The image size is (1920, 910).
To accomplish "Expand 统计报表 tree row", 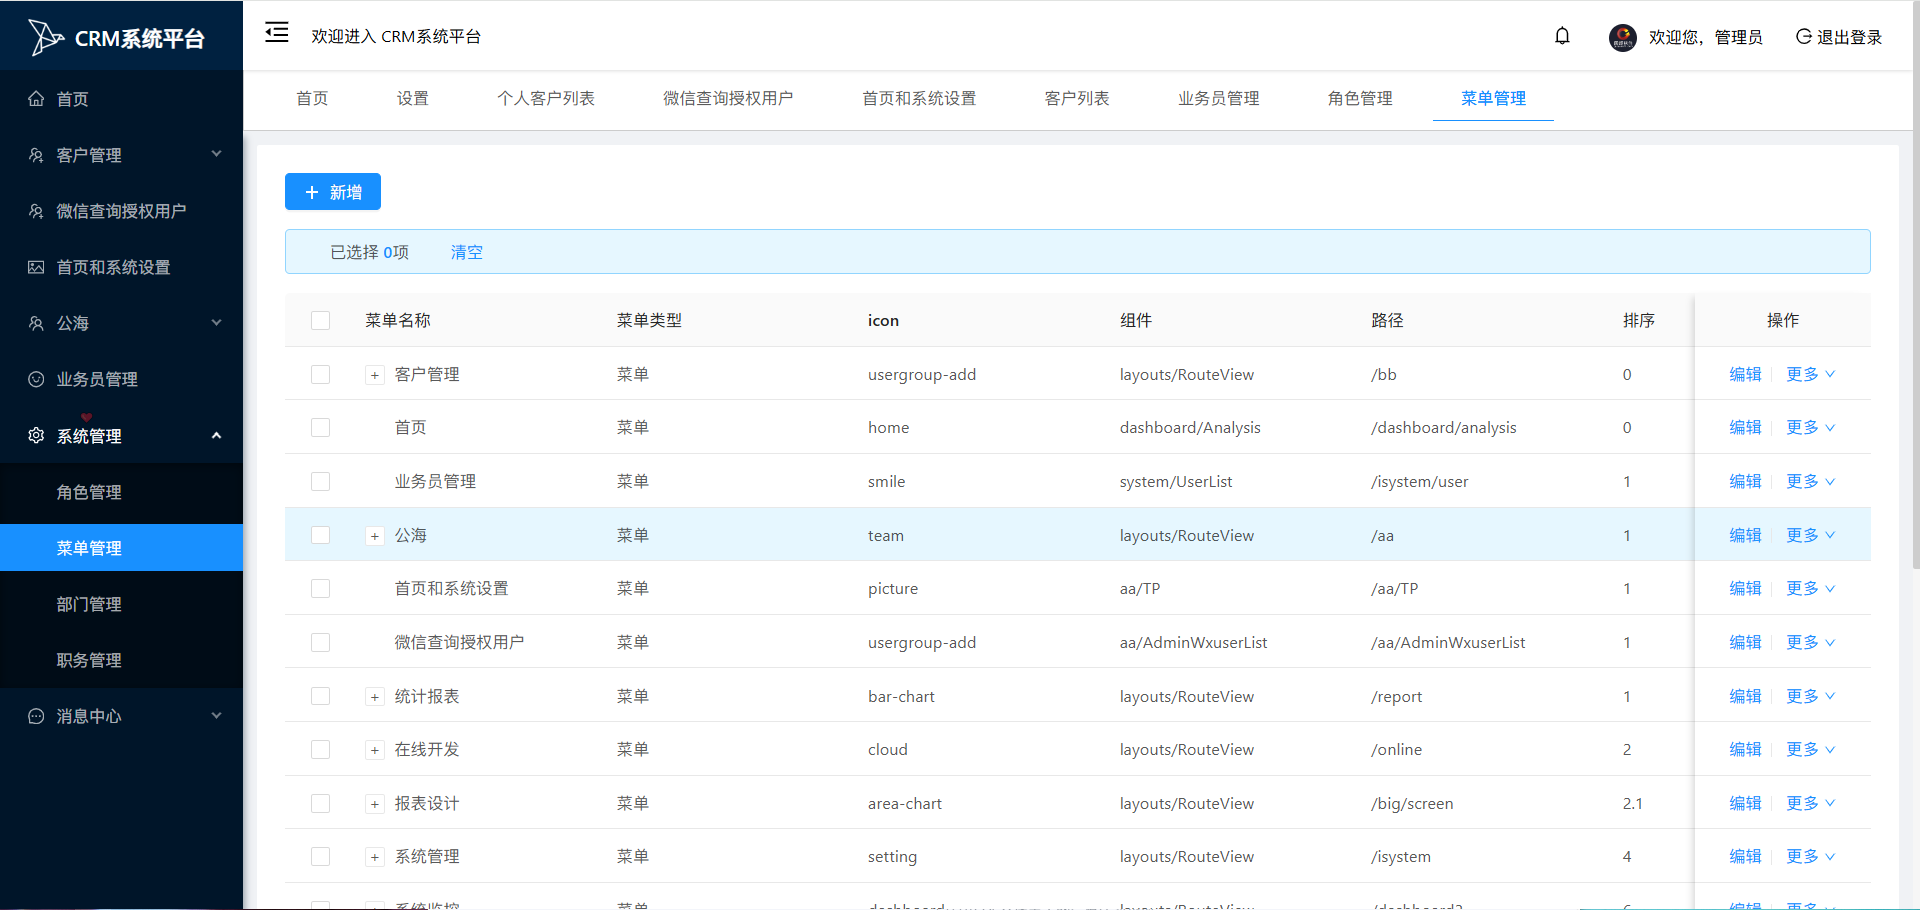I will [375, 697].
